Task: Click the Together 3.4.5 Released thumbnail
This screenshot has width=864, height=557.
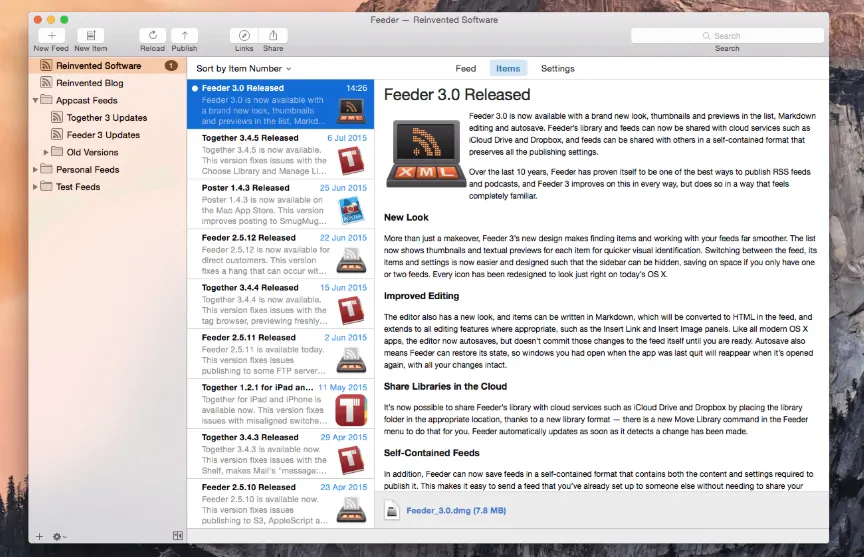Action: (x=351, y=160)
